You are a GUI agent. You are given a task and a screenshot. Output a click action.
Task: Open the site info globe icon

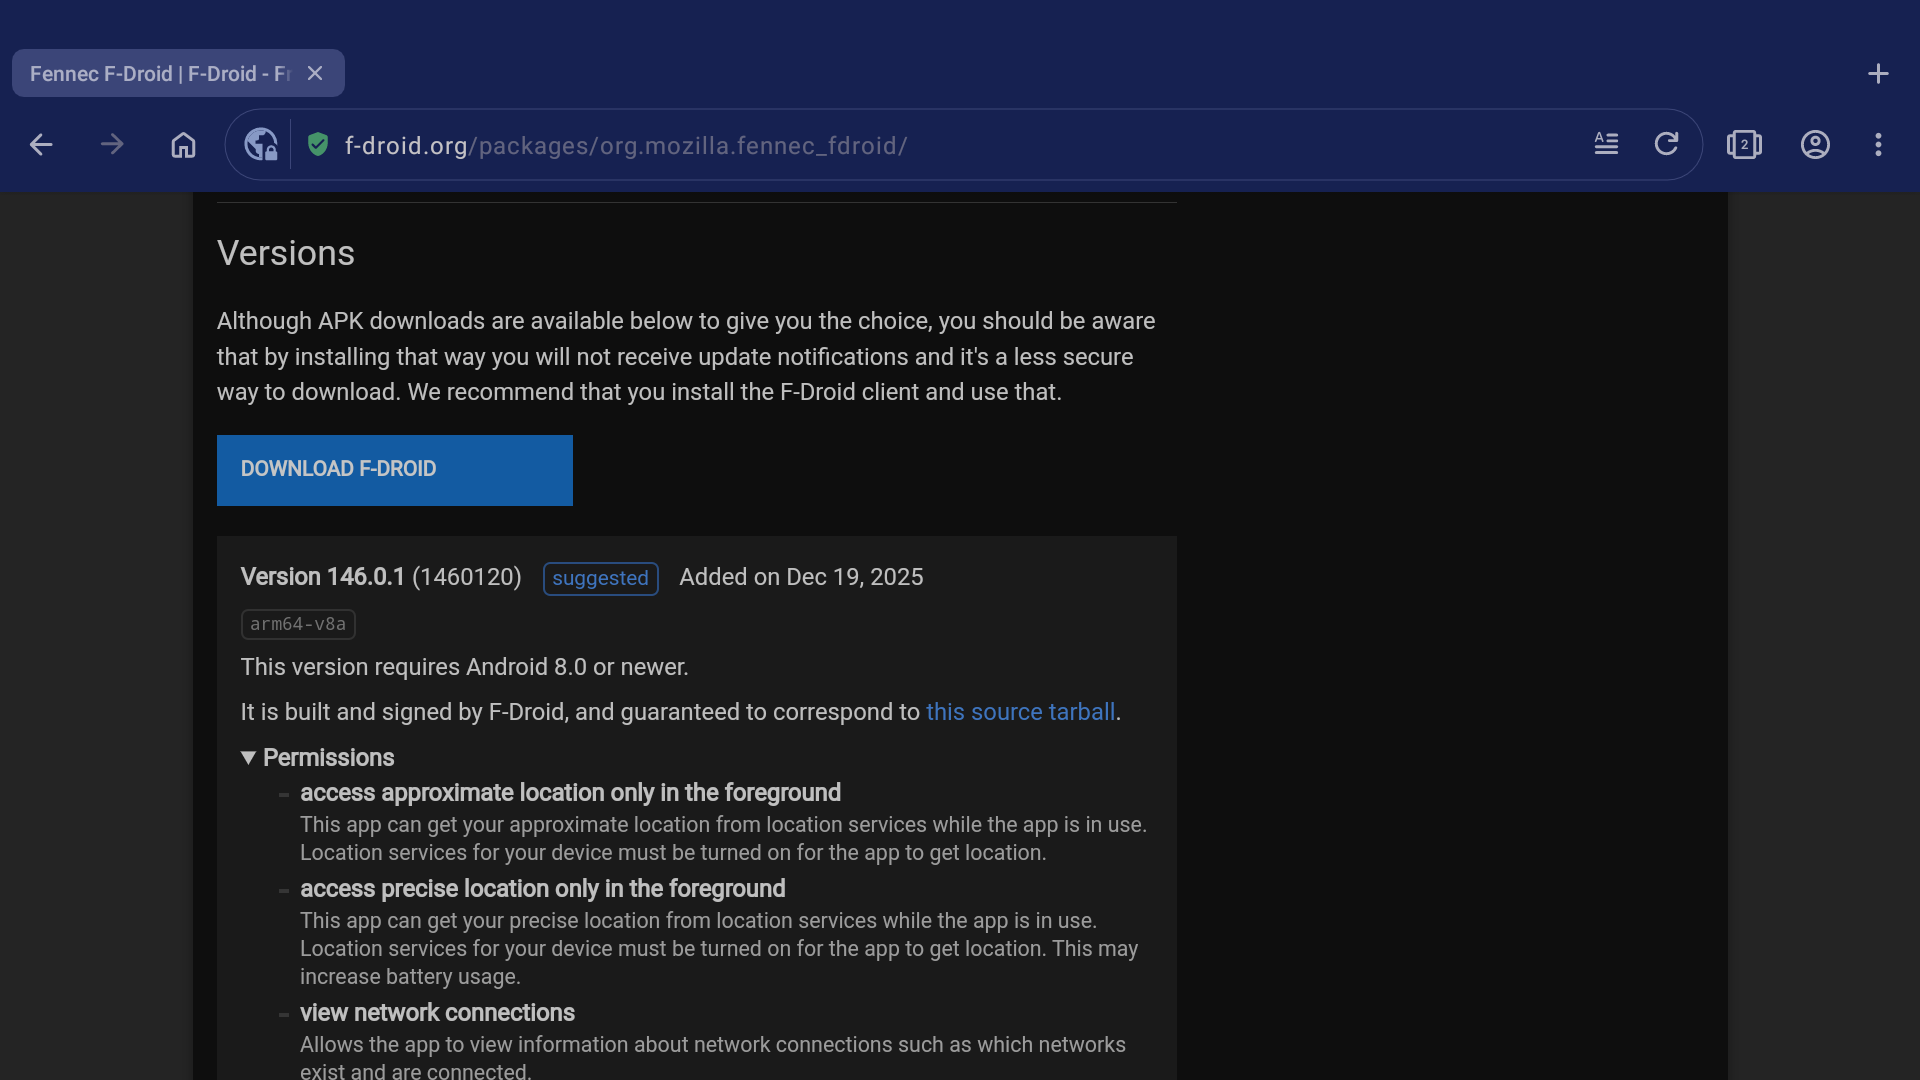261,145
